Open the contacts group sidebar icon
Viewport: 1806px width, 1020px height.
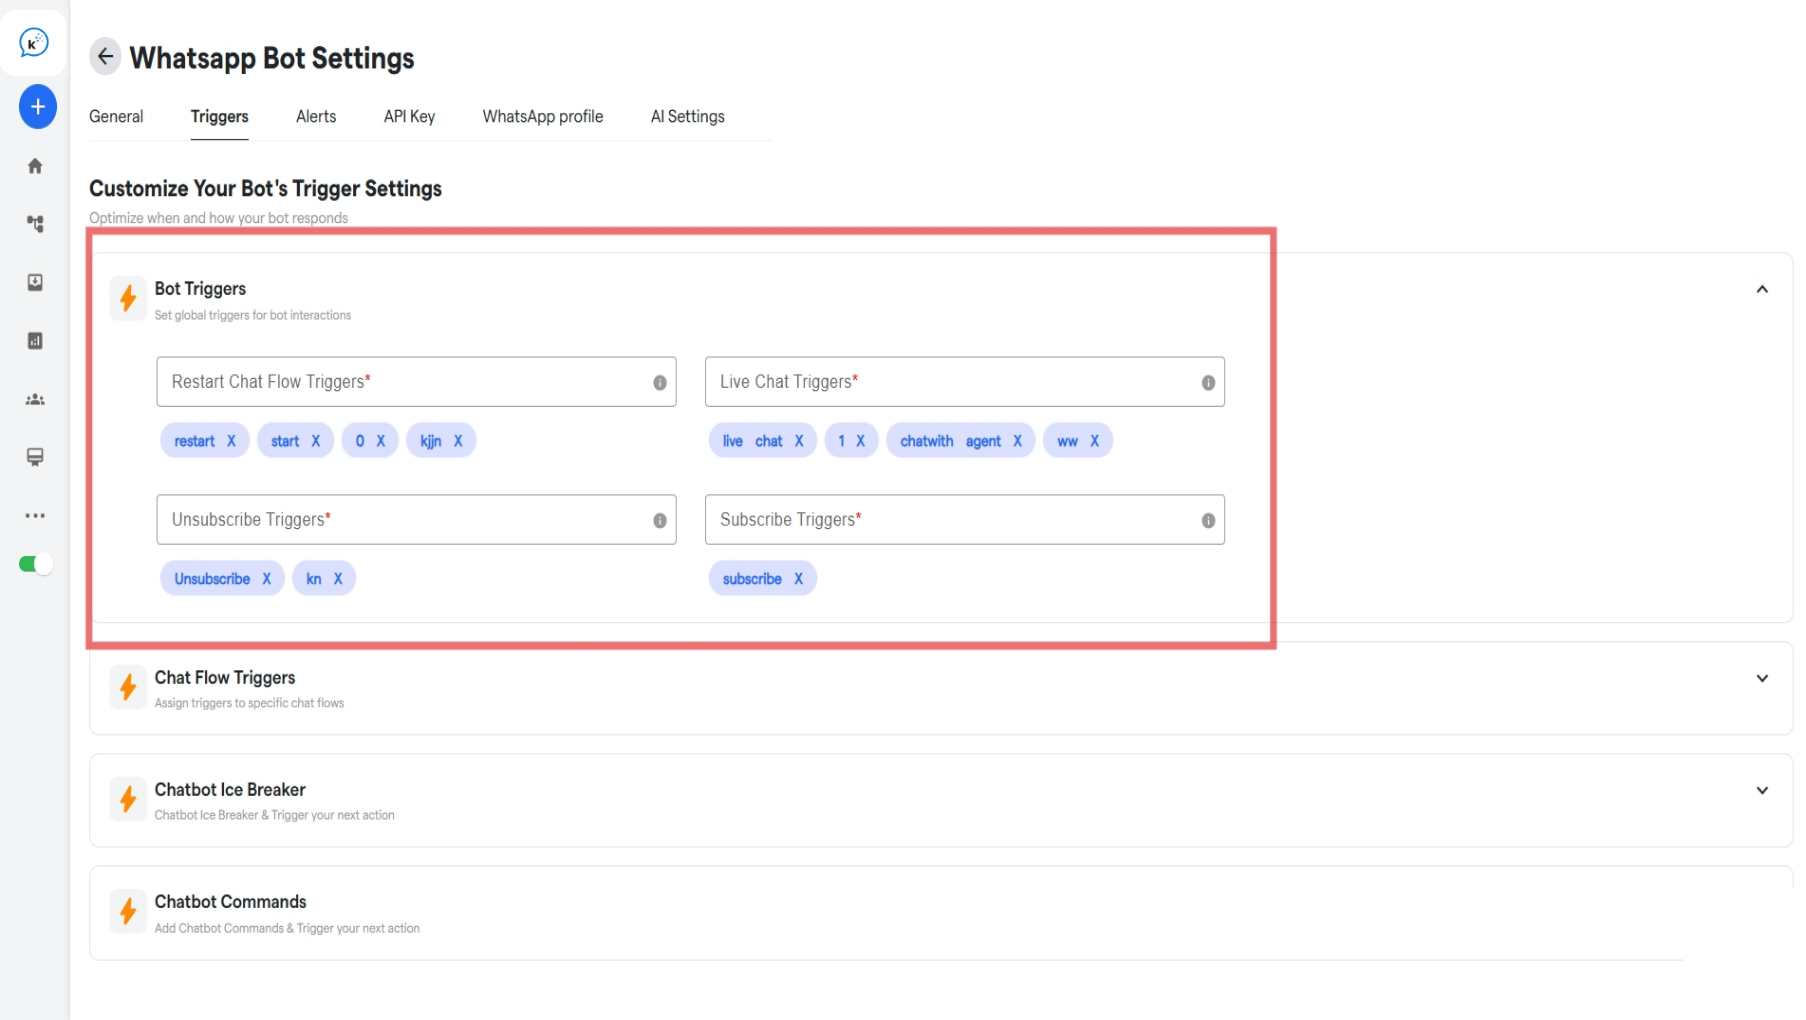coord(35,399)
